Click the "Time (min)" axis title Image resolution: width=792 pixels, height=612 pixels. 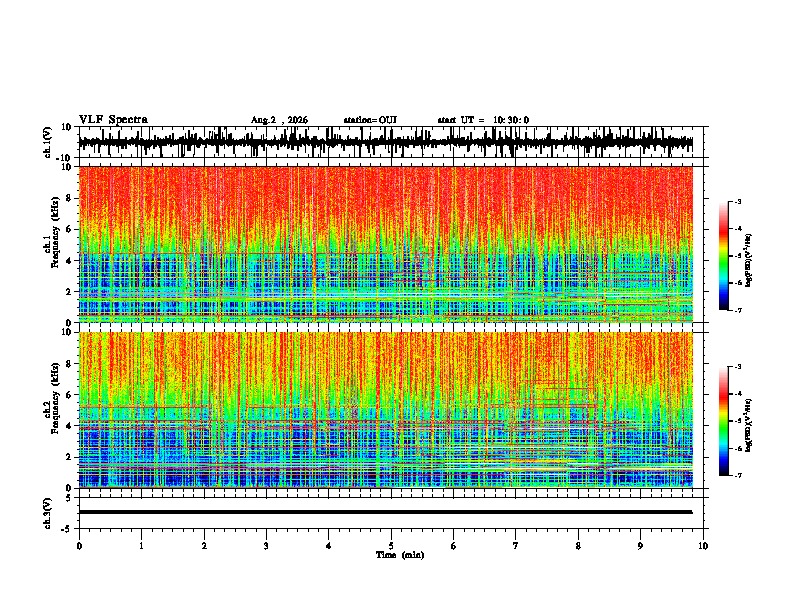click(400, 555)
